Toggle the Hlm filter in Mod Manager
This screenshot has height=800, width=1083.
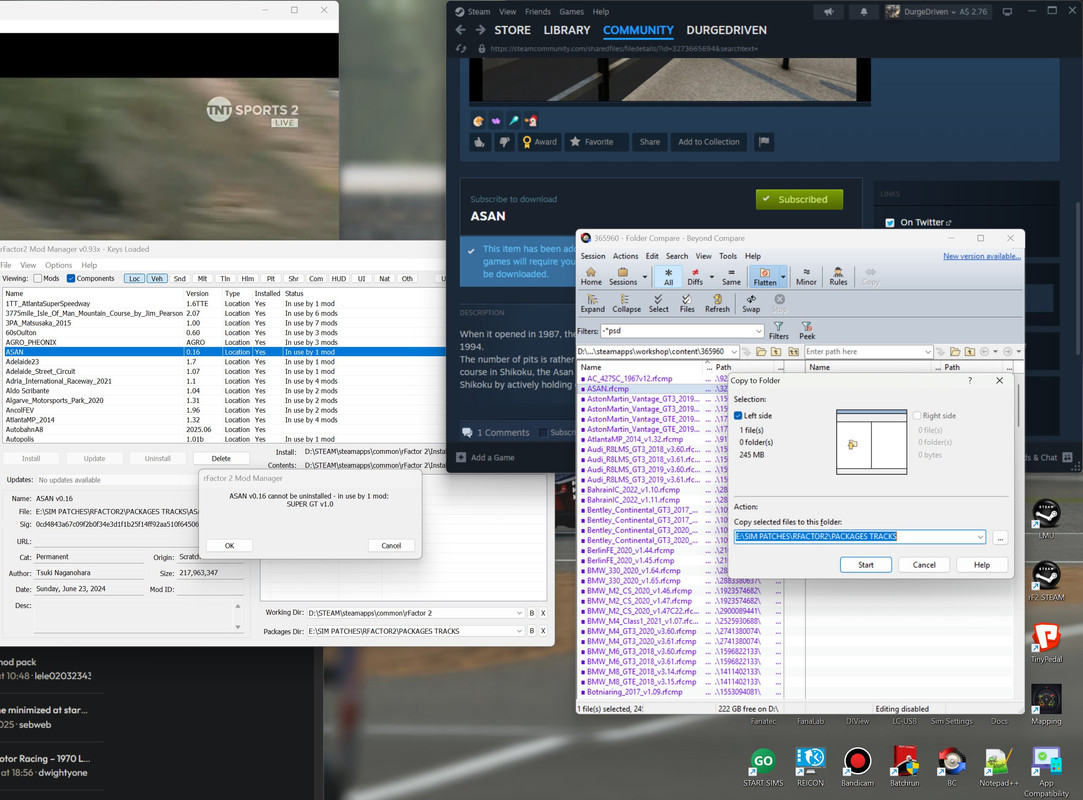tap(247, 278)
